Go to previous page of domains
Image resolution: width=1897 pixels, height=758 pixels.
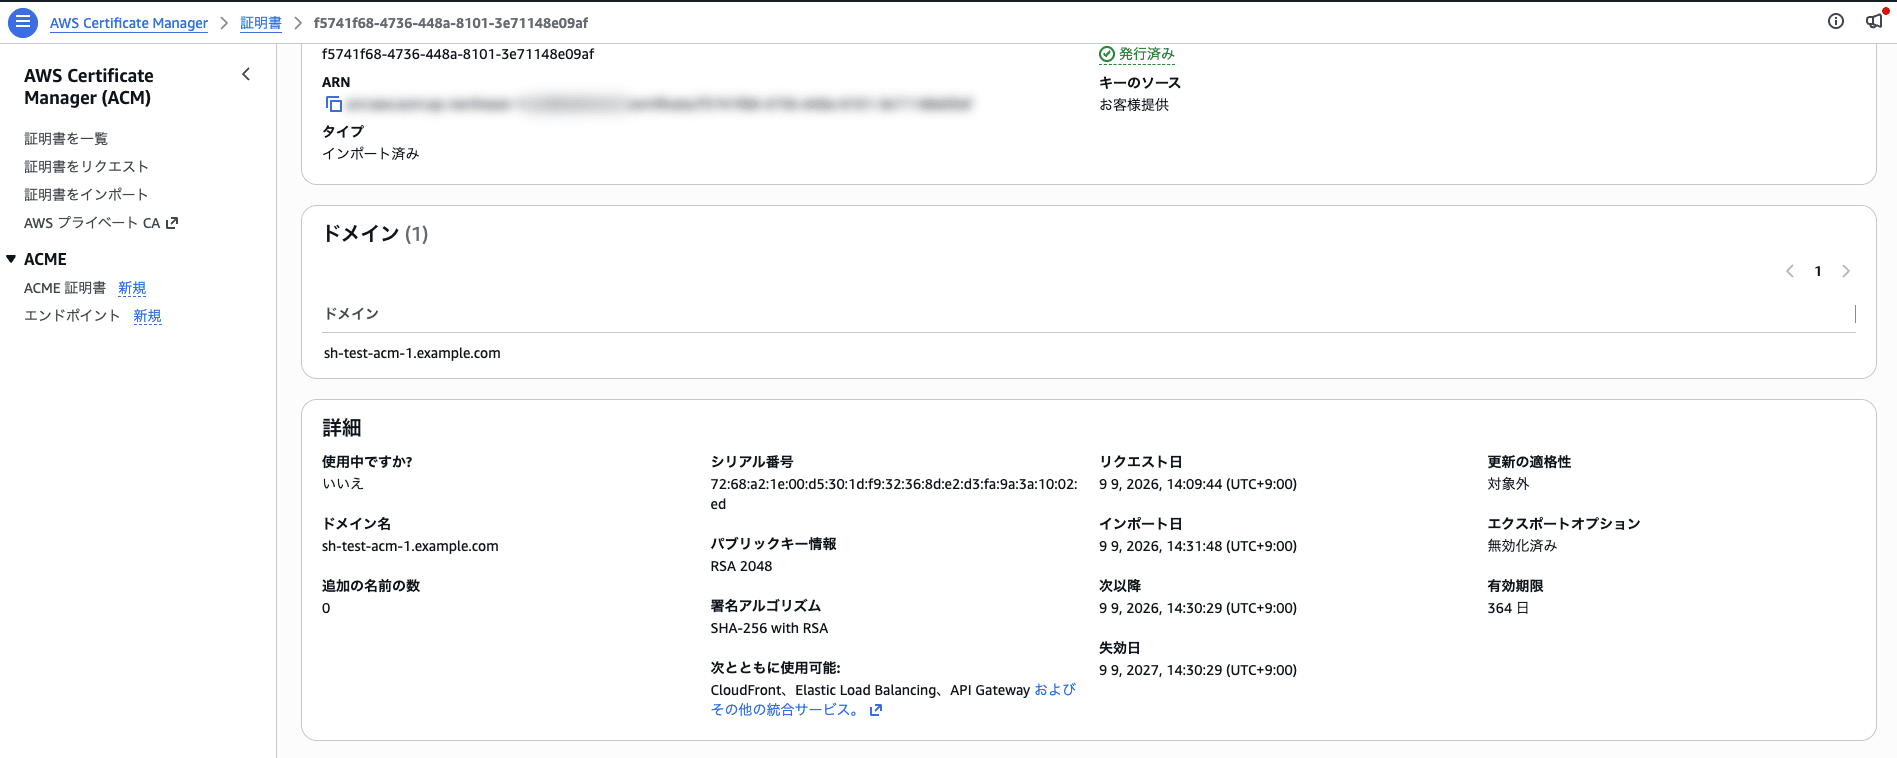(x=1790, y=271)
